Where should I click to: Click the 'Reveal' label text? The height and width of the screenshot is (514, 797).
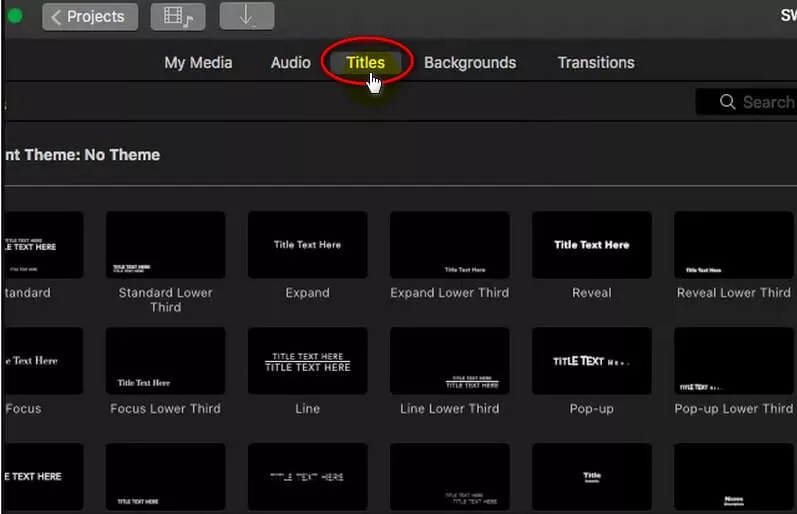[x=592, y=293]
